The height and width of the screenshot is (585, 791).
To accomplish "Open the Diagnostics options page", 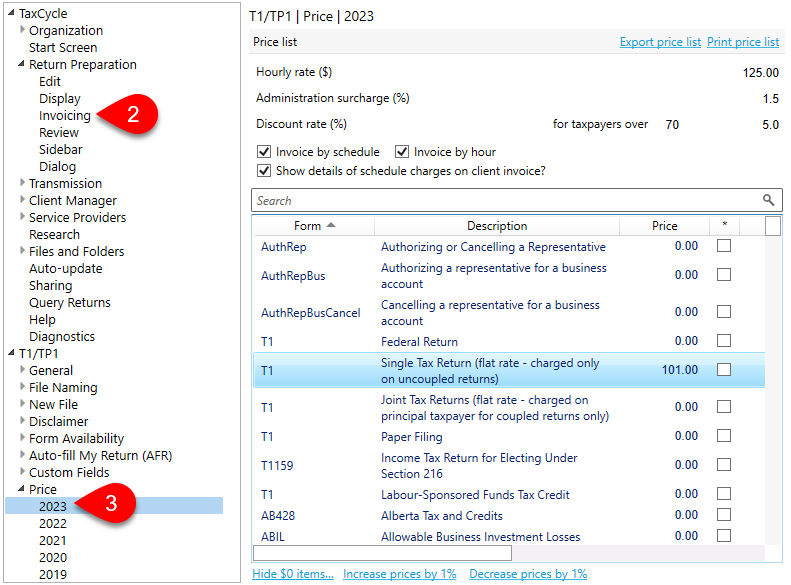I will coord(62,336).
